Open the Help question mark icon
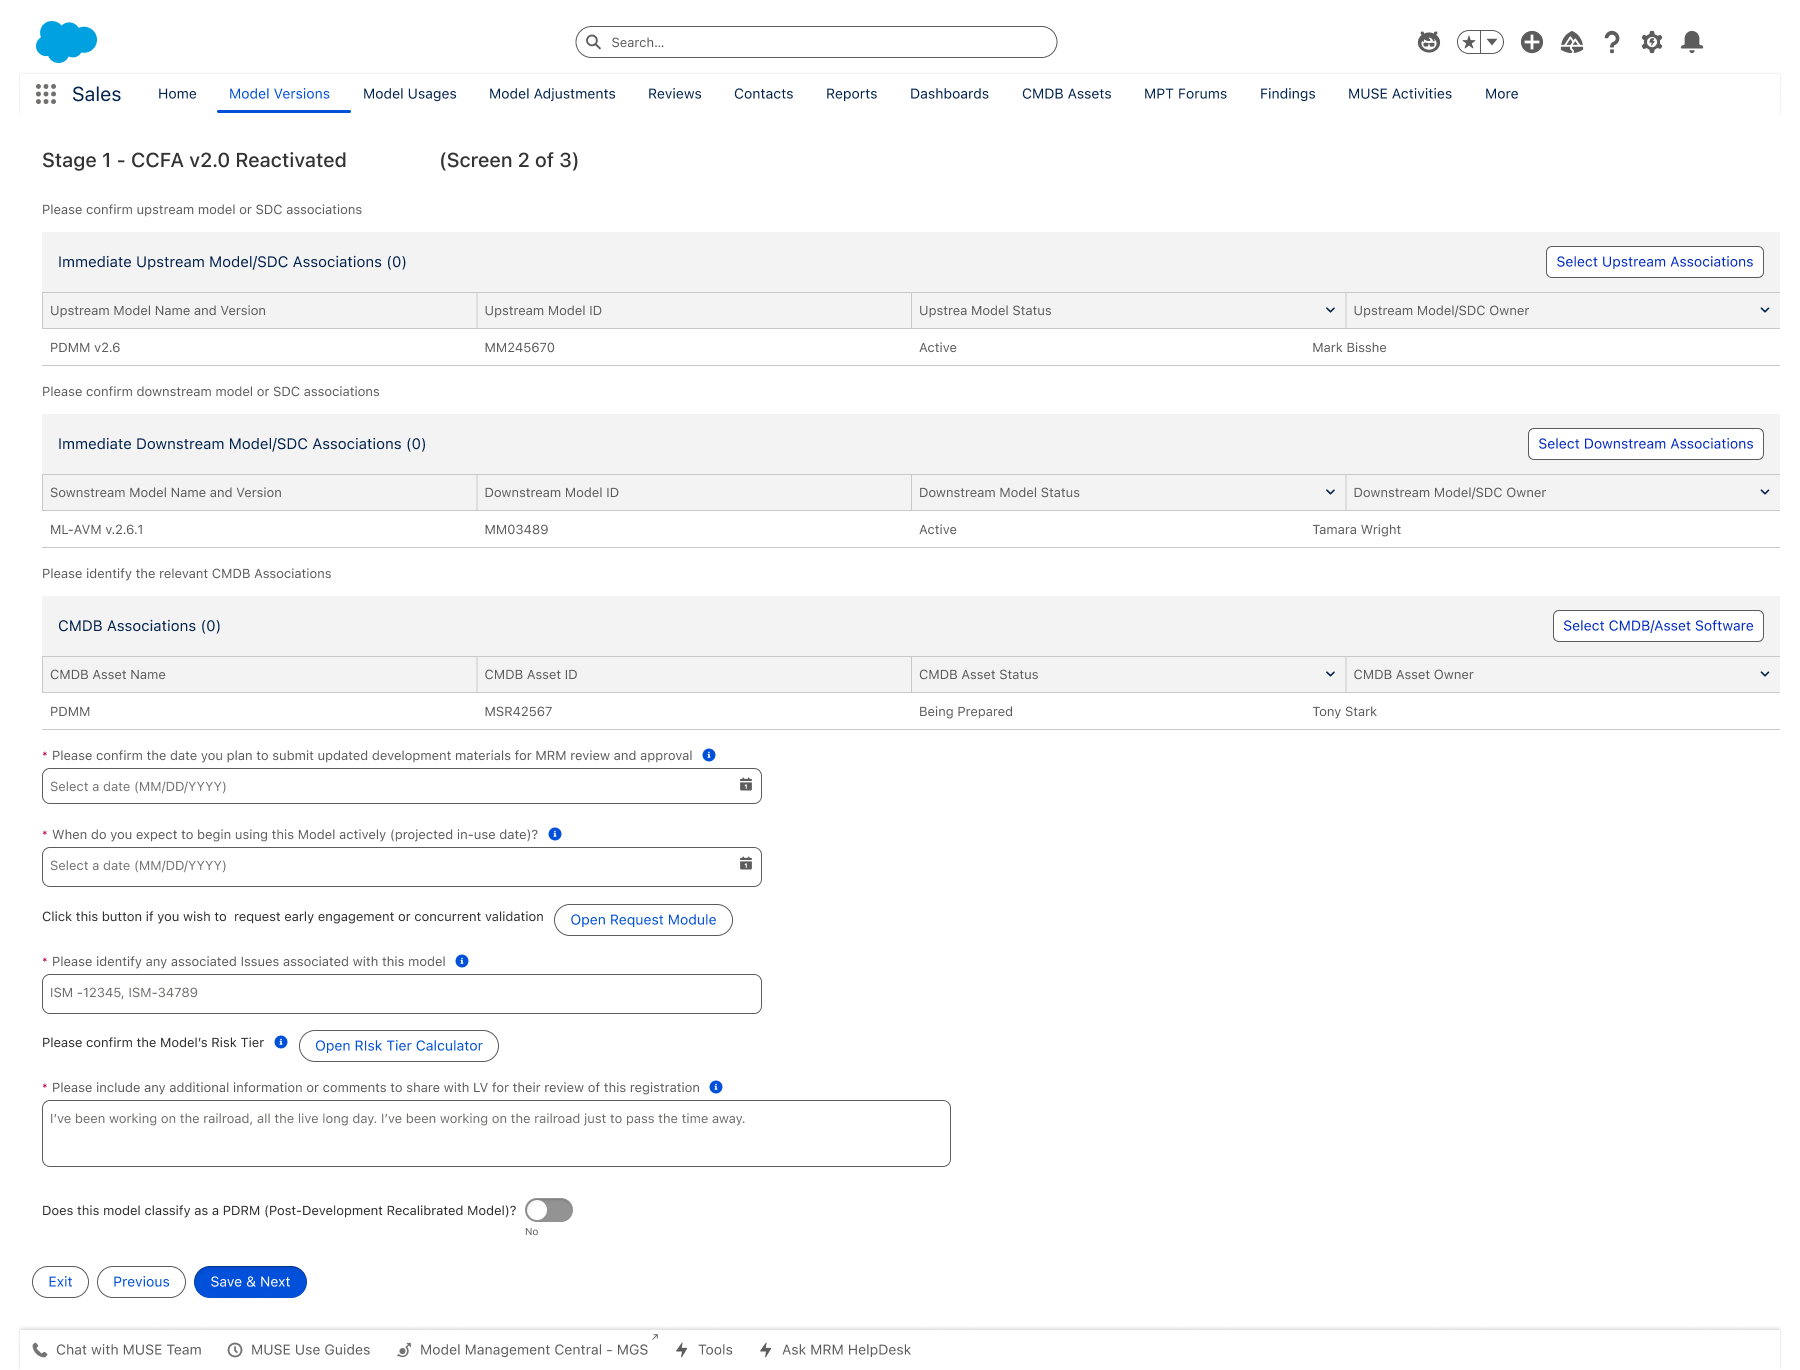1800x1370 pixels. tap(1612, 42)
